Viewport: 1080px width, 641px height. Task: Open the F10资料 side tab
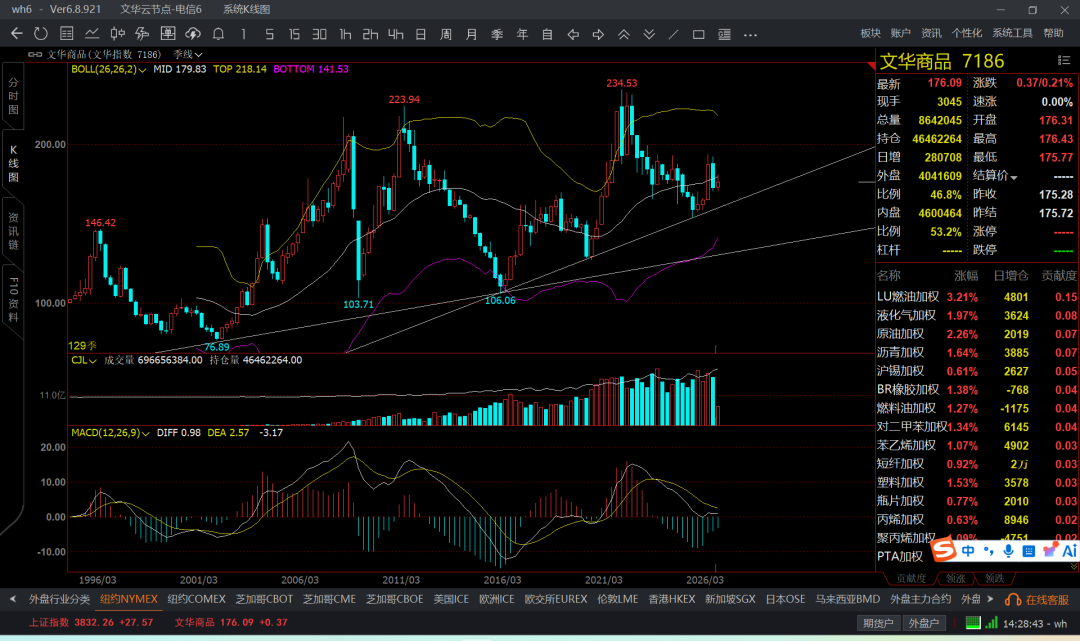click(13, 300)
